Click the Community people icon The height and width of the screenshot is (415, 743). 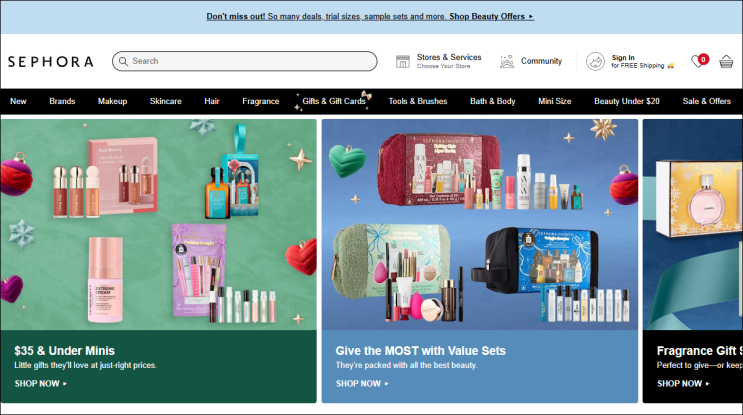507,62
